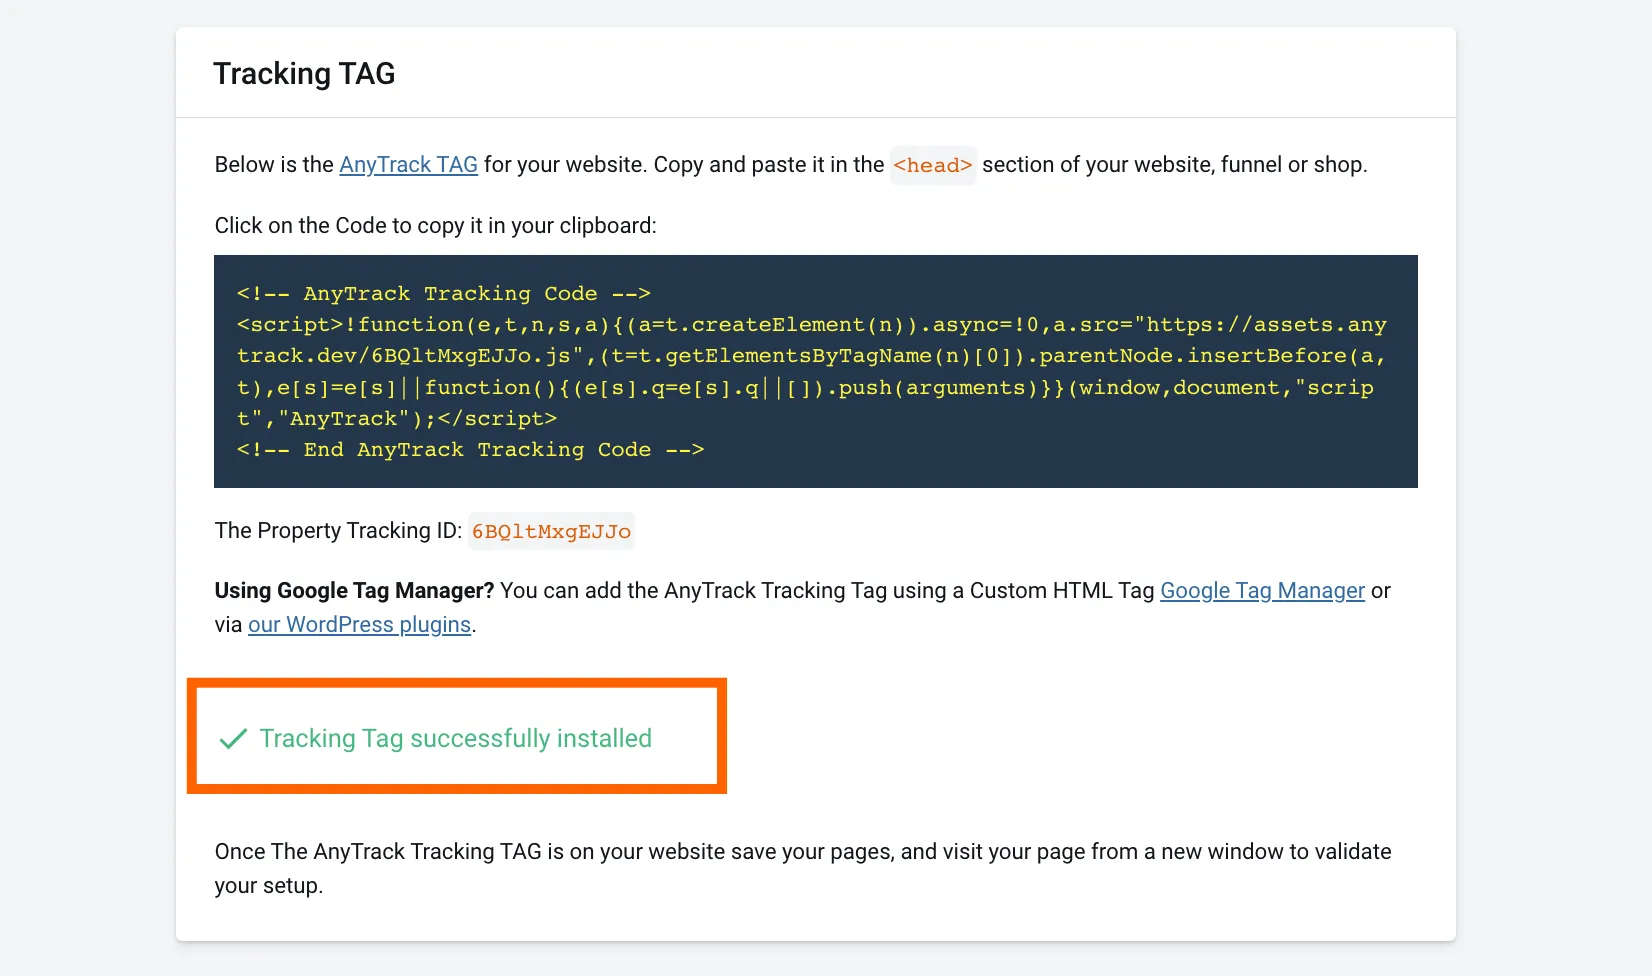Click the <head> code snippet
The image size is (1652, 976).
(932, 165)
